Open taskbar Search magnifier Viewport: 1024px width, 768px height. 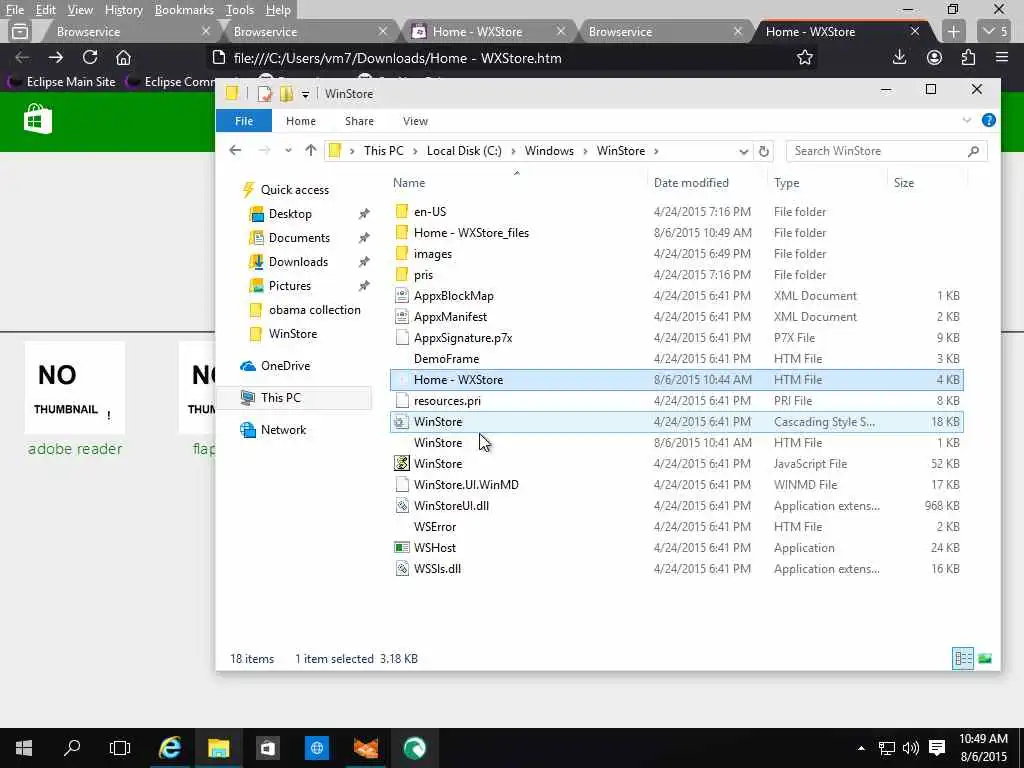(72, 748)
